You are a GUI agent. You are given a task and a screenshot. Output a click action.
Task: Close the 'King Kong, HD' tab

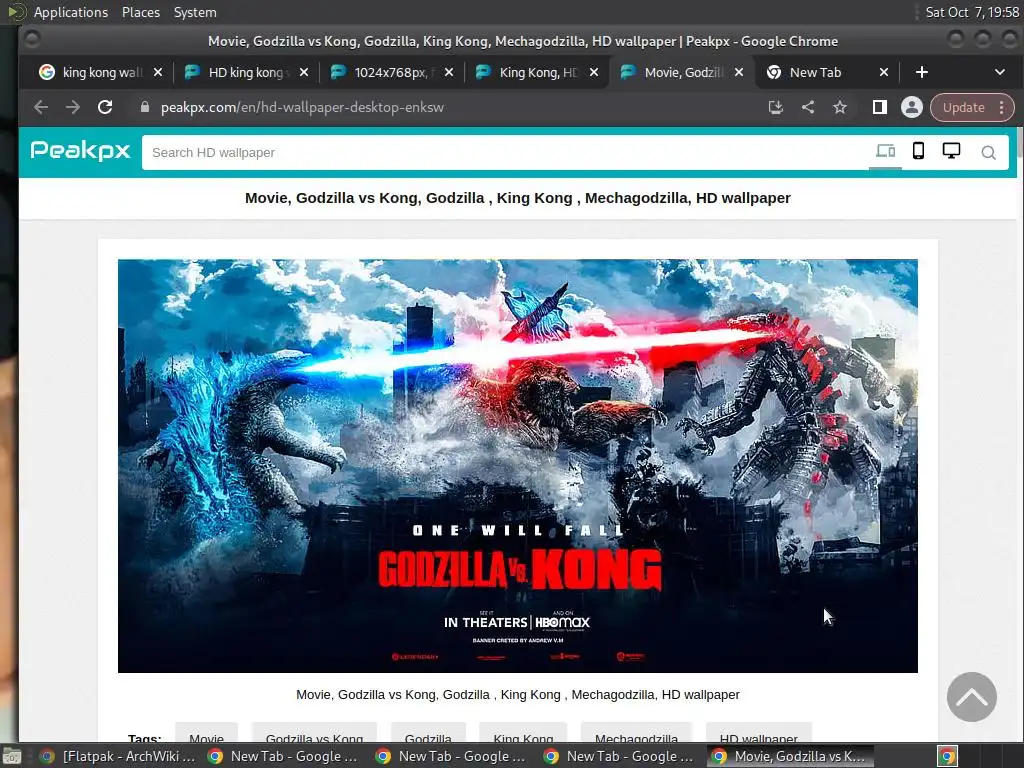coord(594,72)
